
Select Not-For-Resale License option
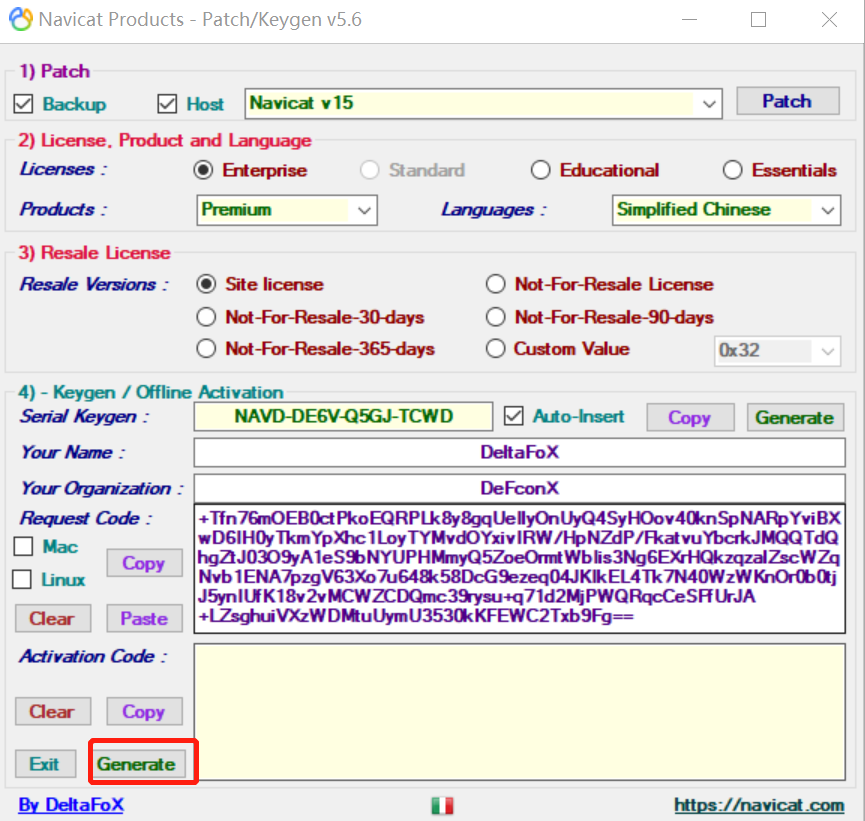pos(495,284)
